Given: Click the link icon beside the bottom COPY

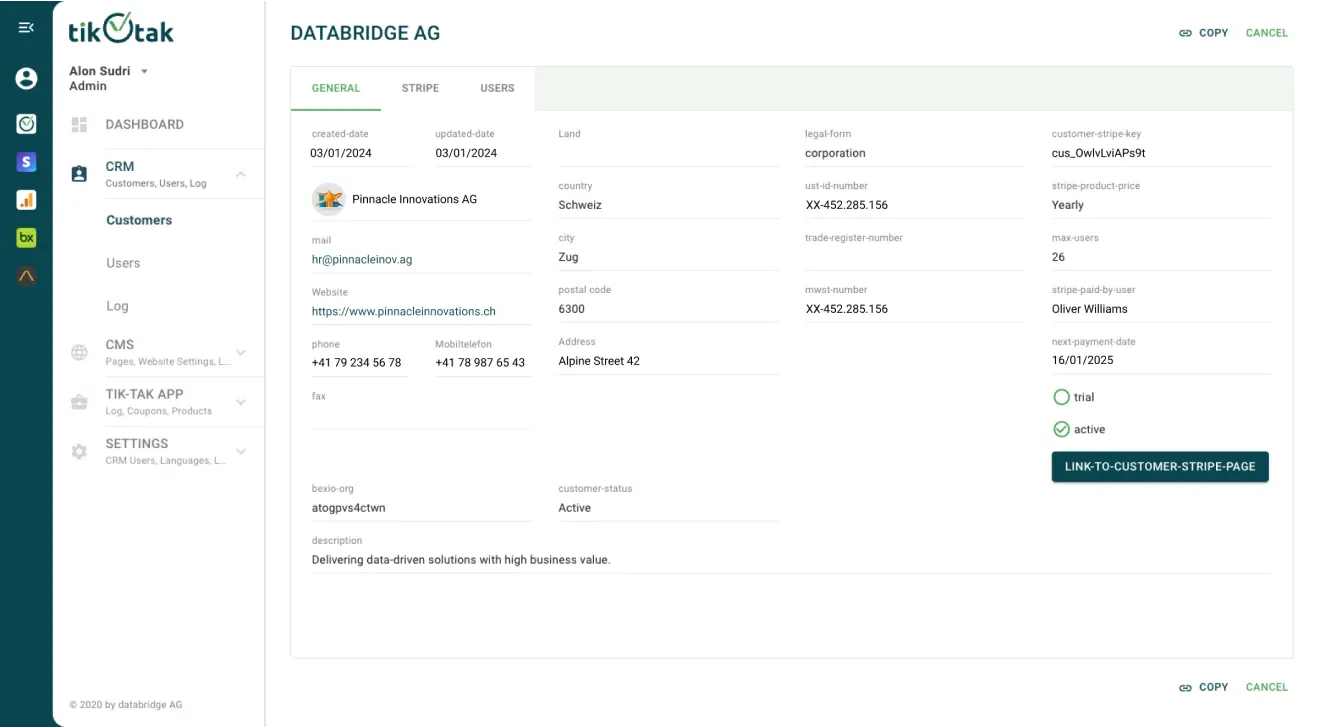Looking at the screenshot, I should pos(1185,688).
